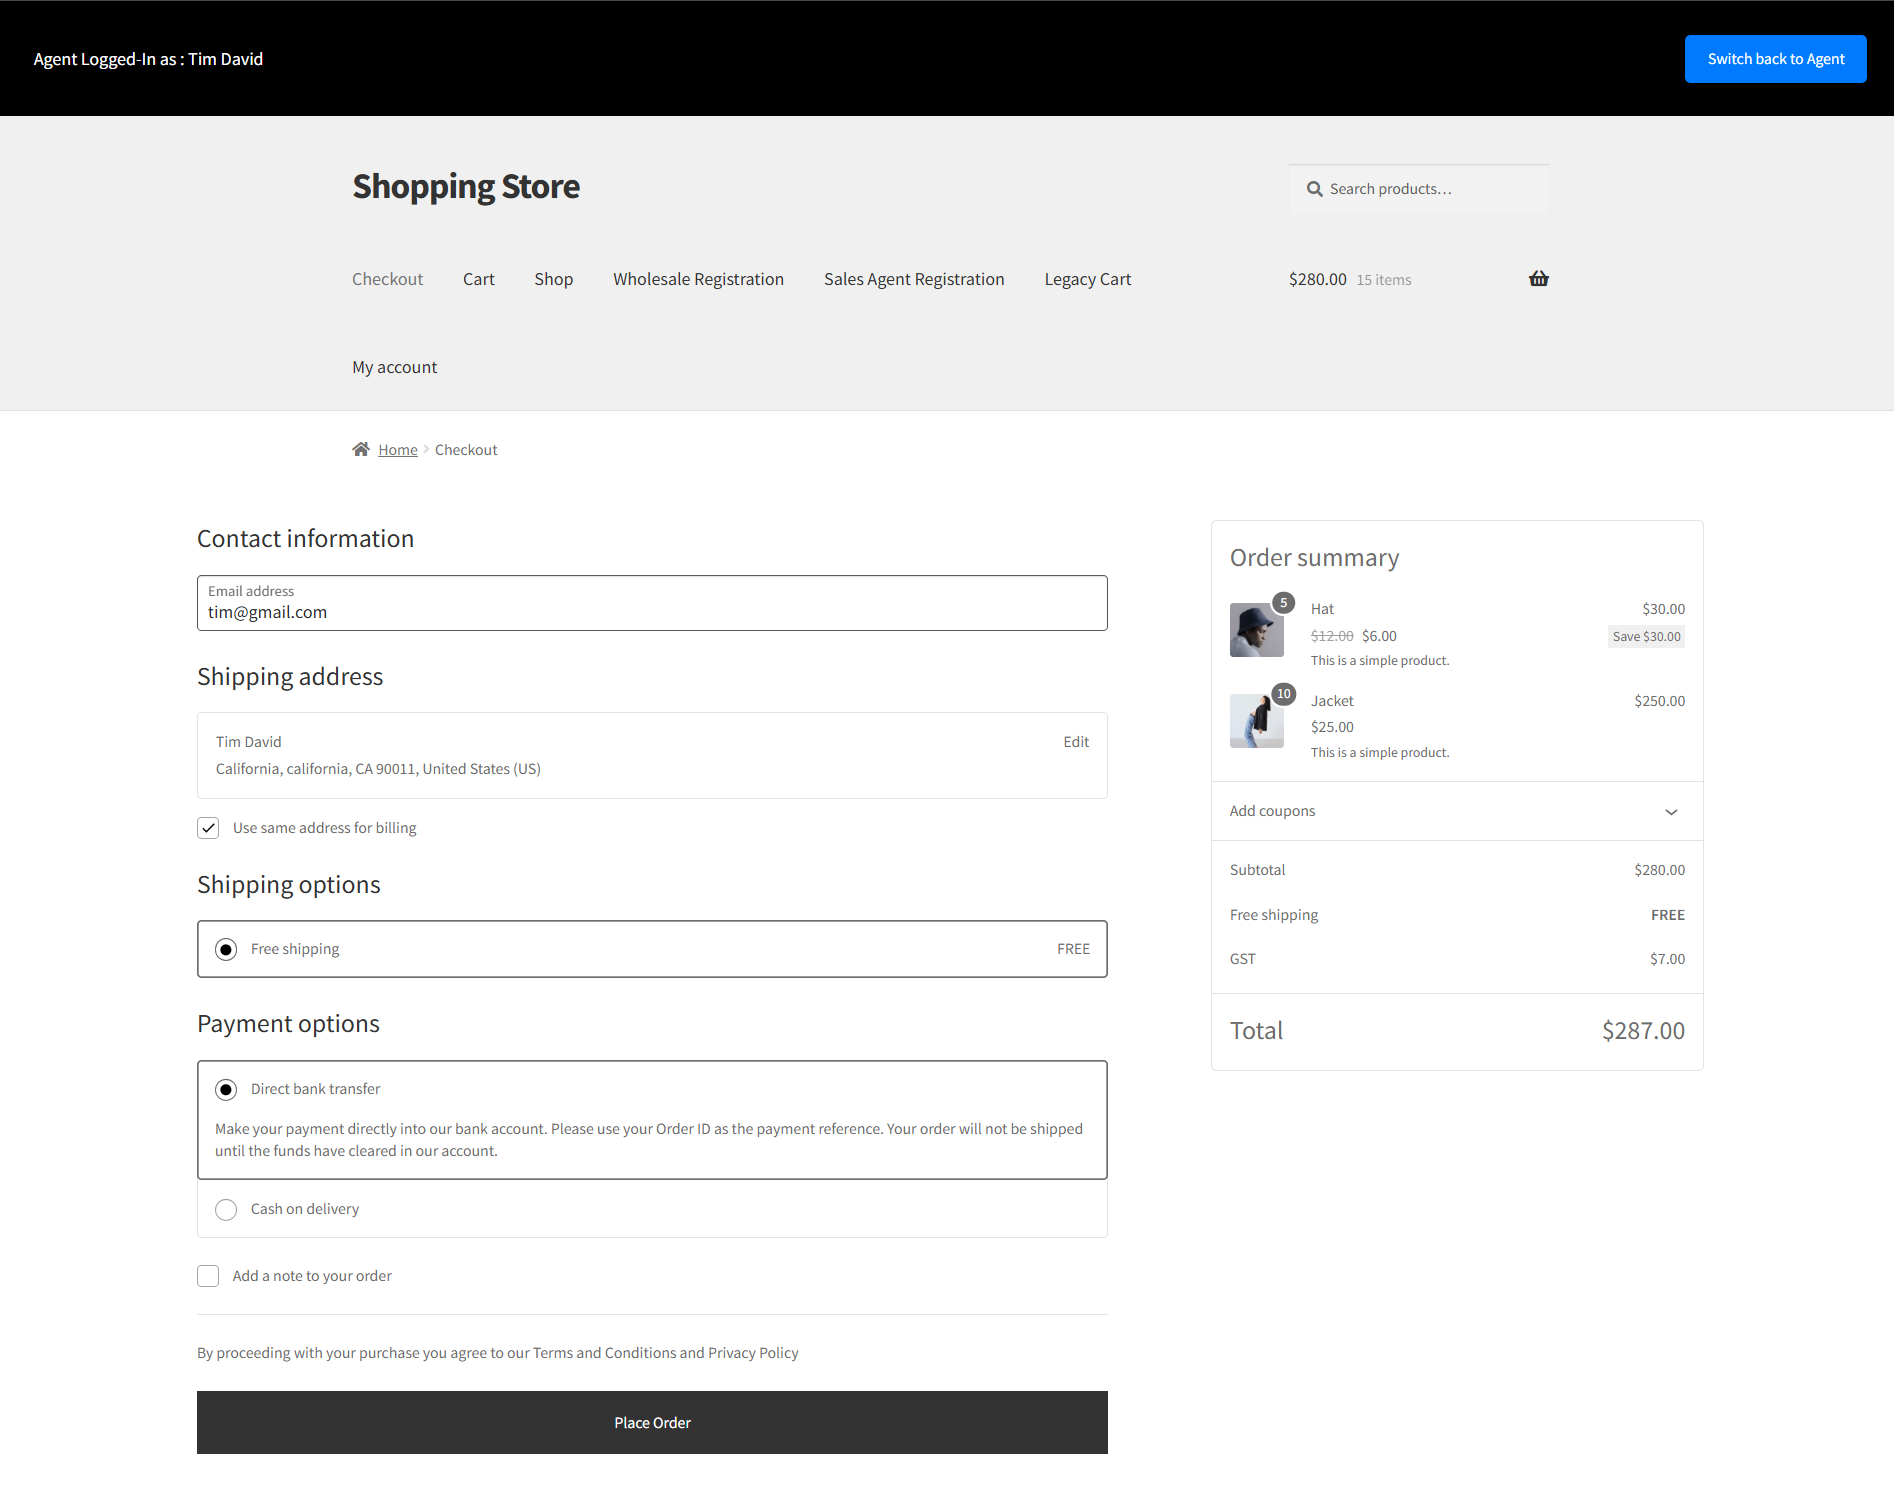The image size is (1894, 1499).
Task: Click the Switch back to Agent button
Action: click(1775, 59)
